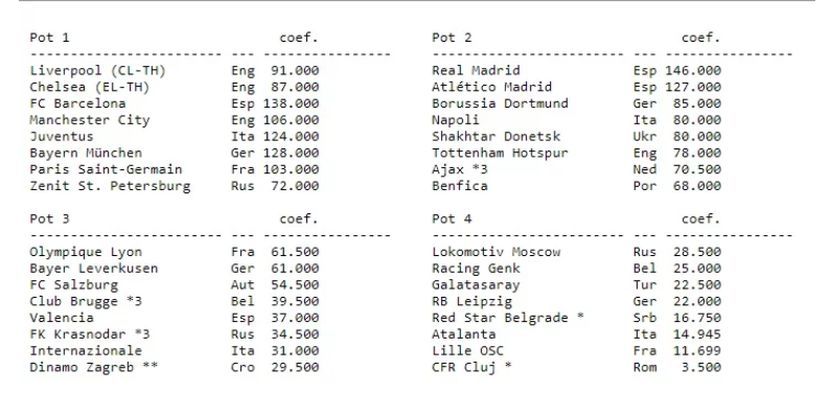Image resolution: width=830 pixels, height=417 pixels.
Task: Click Real Madrid in Pot 2
Action: (475, 71)
